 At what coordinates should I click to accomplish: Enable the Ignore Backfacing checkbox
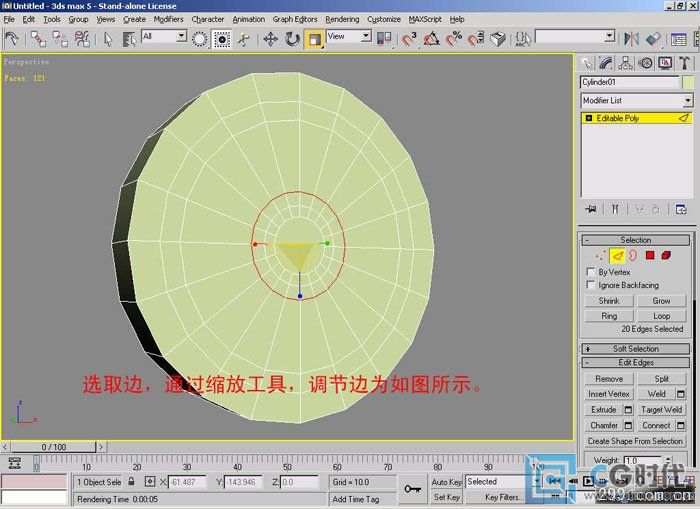pos(591,285)
